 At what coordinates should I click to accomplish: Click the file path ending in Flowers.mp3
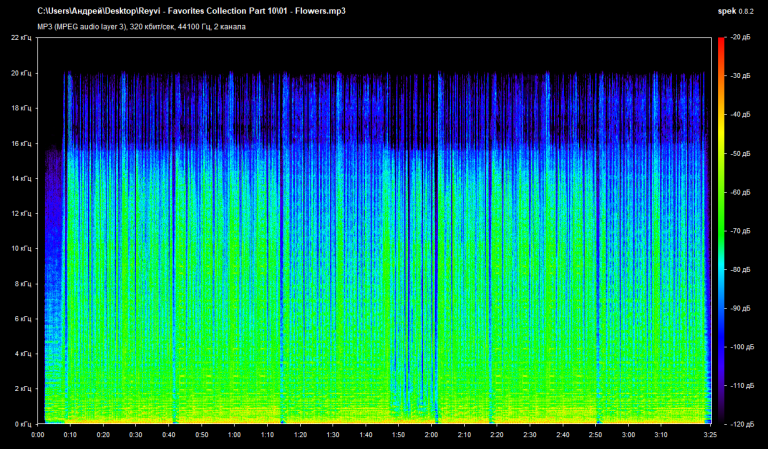click(192, 11)
